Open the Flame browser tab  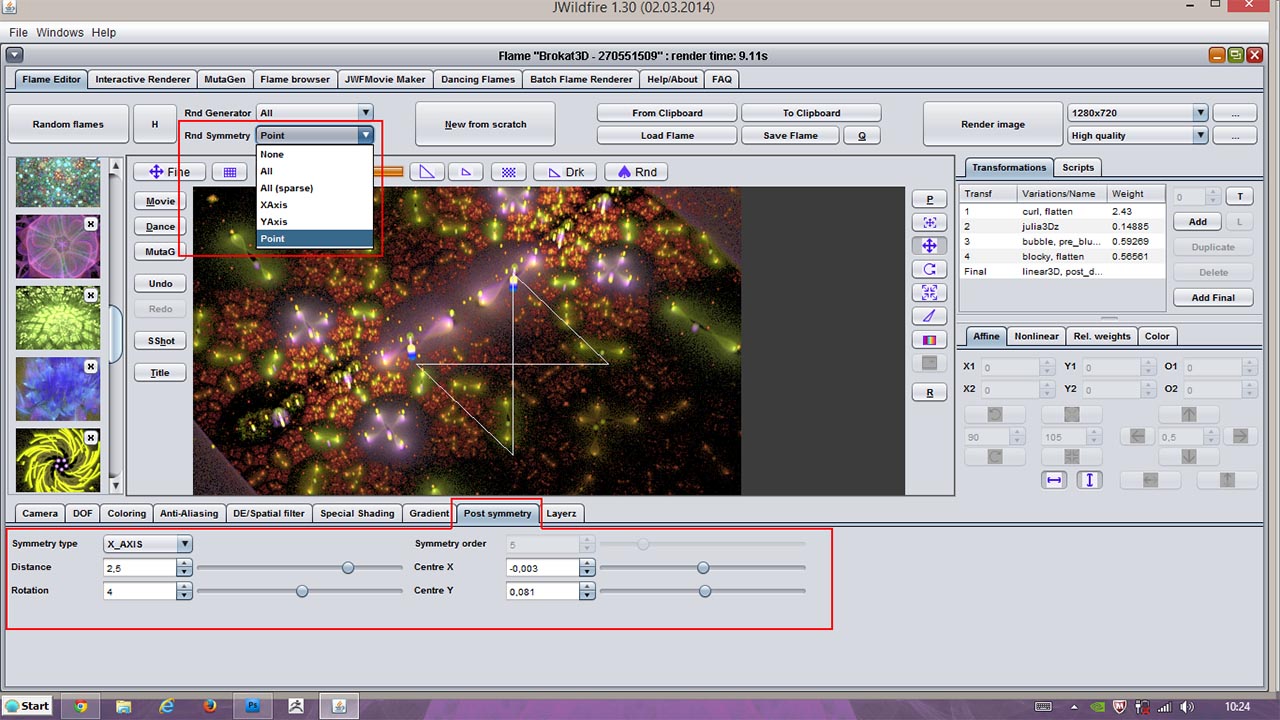coord(295,79)
